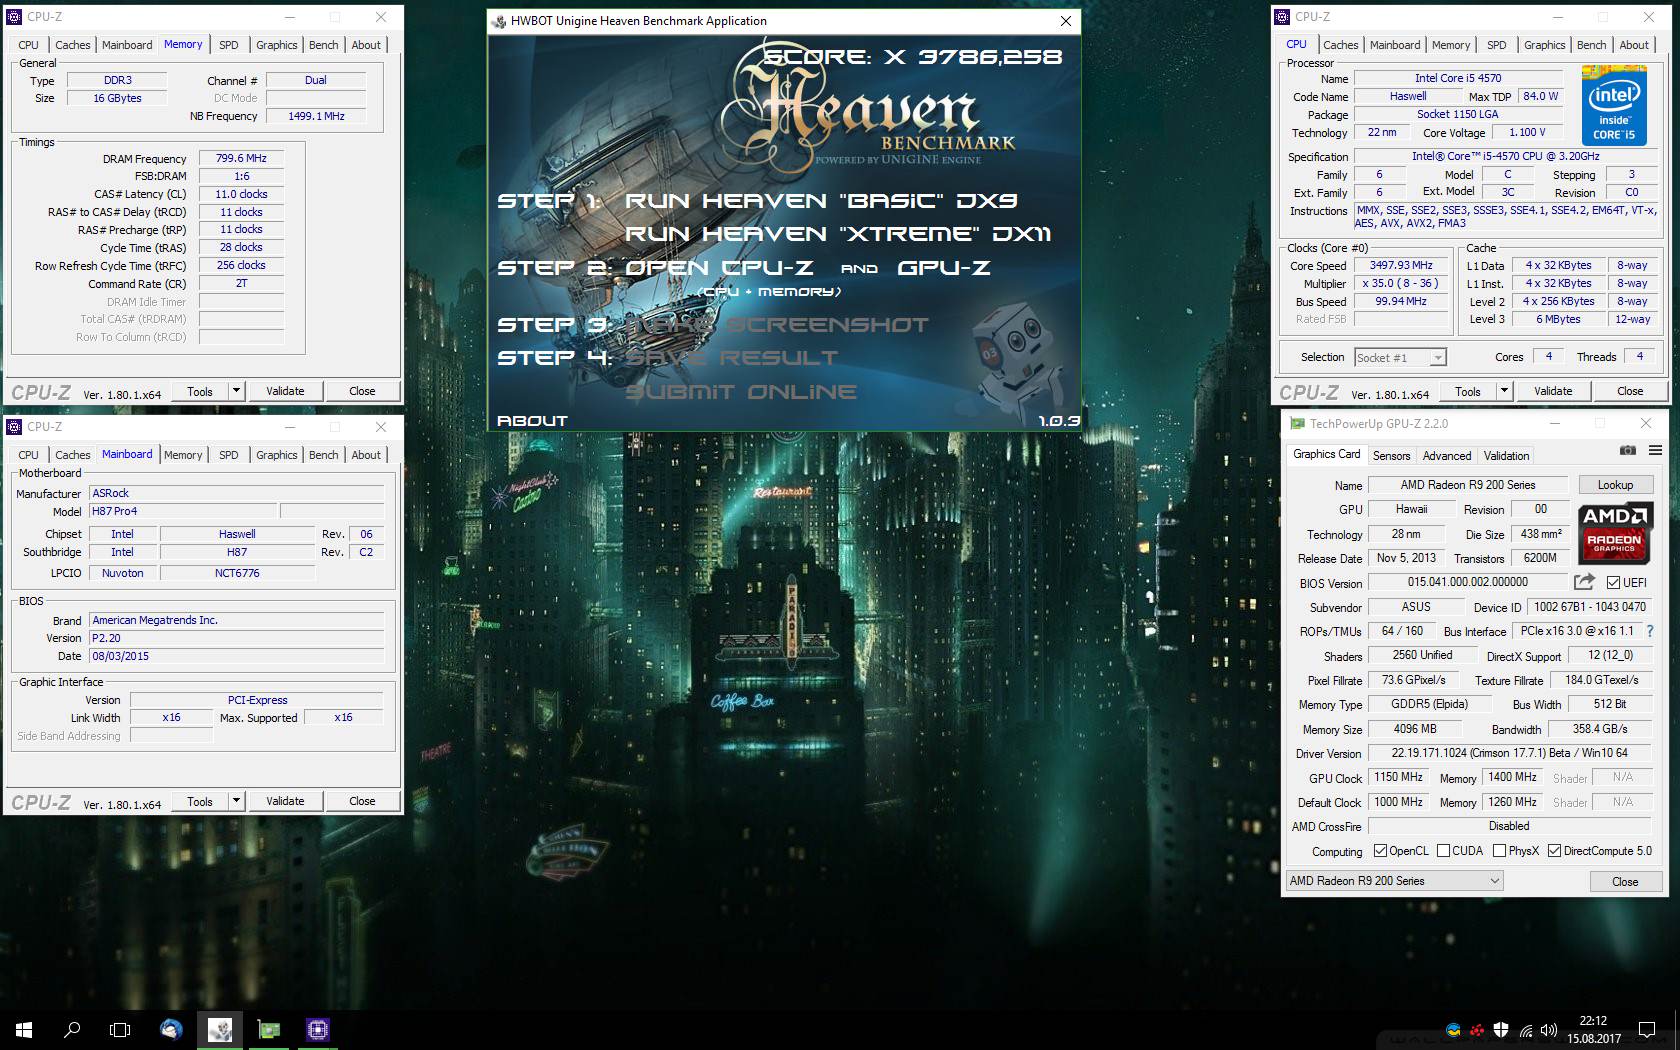Click Submit Online in Heaven app

coord(741,392)
